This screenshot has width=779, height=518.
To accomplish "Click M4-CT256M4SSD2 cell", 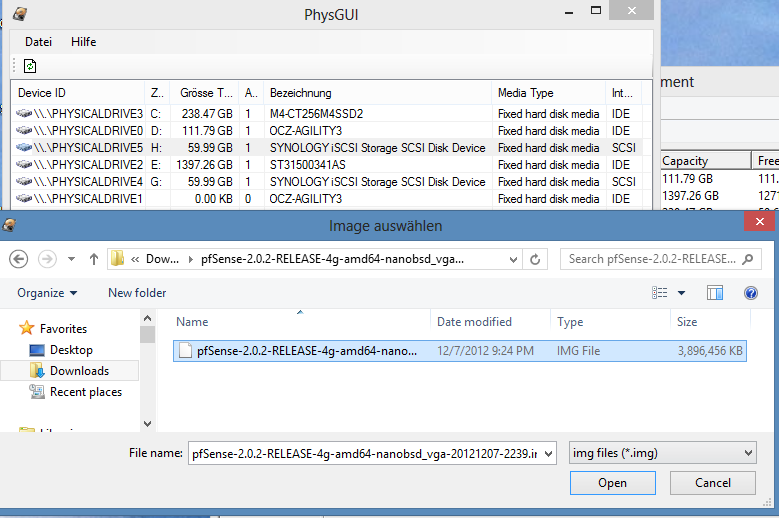I will pos(316,114).
